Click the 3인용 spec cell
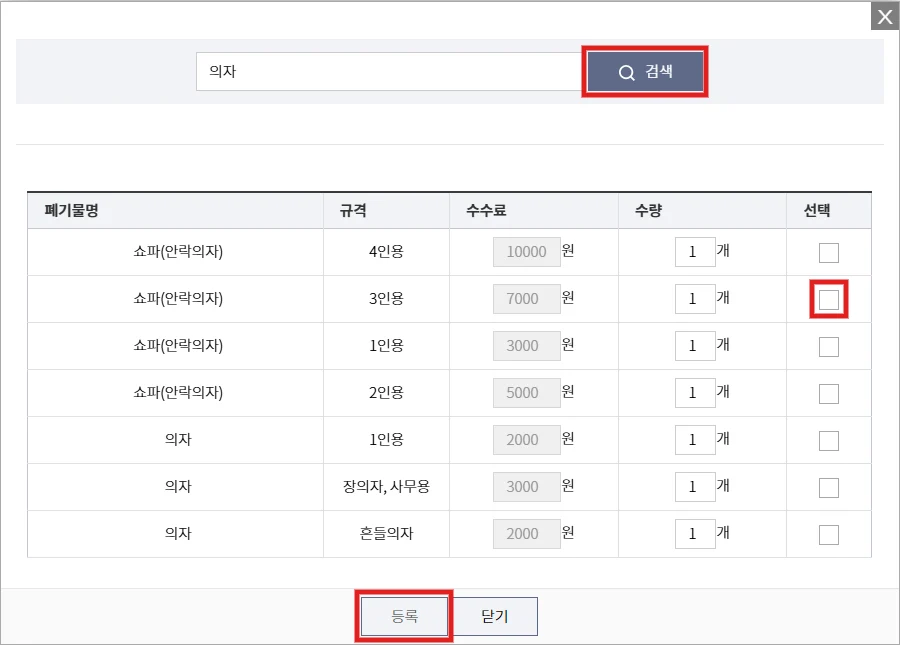Image resolution: width=900 pixels, height=645 pixels. (386, 299)
